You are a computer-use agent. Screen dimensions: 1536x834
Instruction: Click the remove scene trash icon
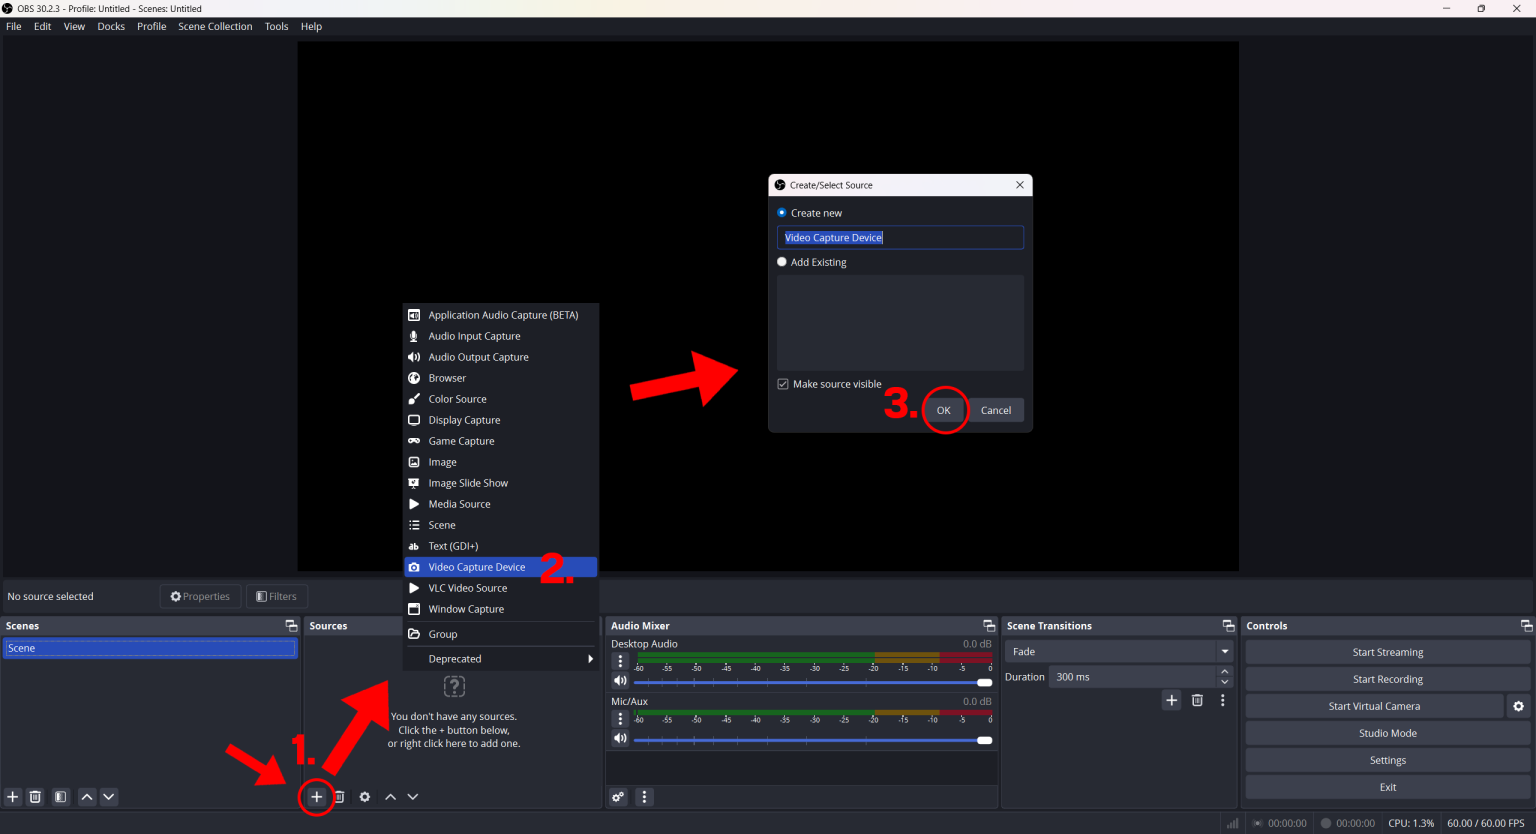35,797
